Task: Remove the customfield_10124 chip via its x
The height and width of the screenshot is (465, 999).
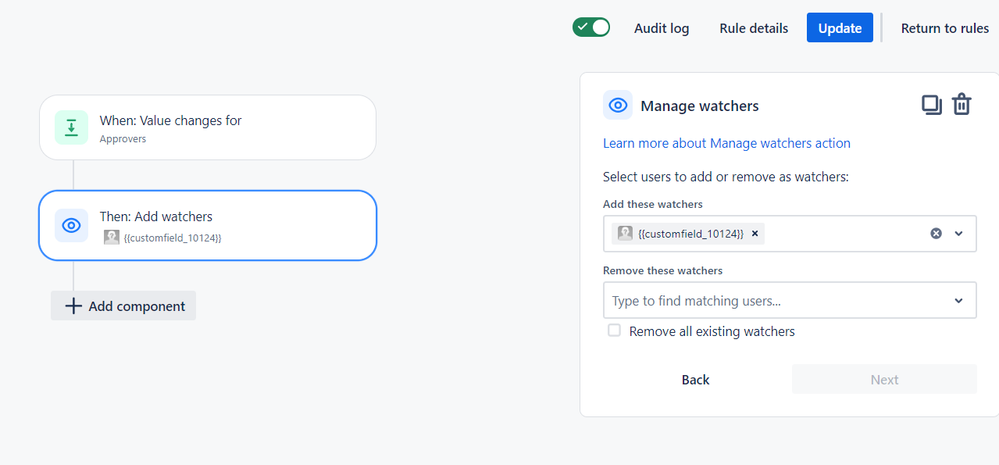Action: click(755, 234)
